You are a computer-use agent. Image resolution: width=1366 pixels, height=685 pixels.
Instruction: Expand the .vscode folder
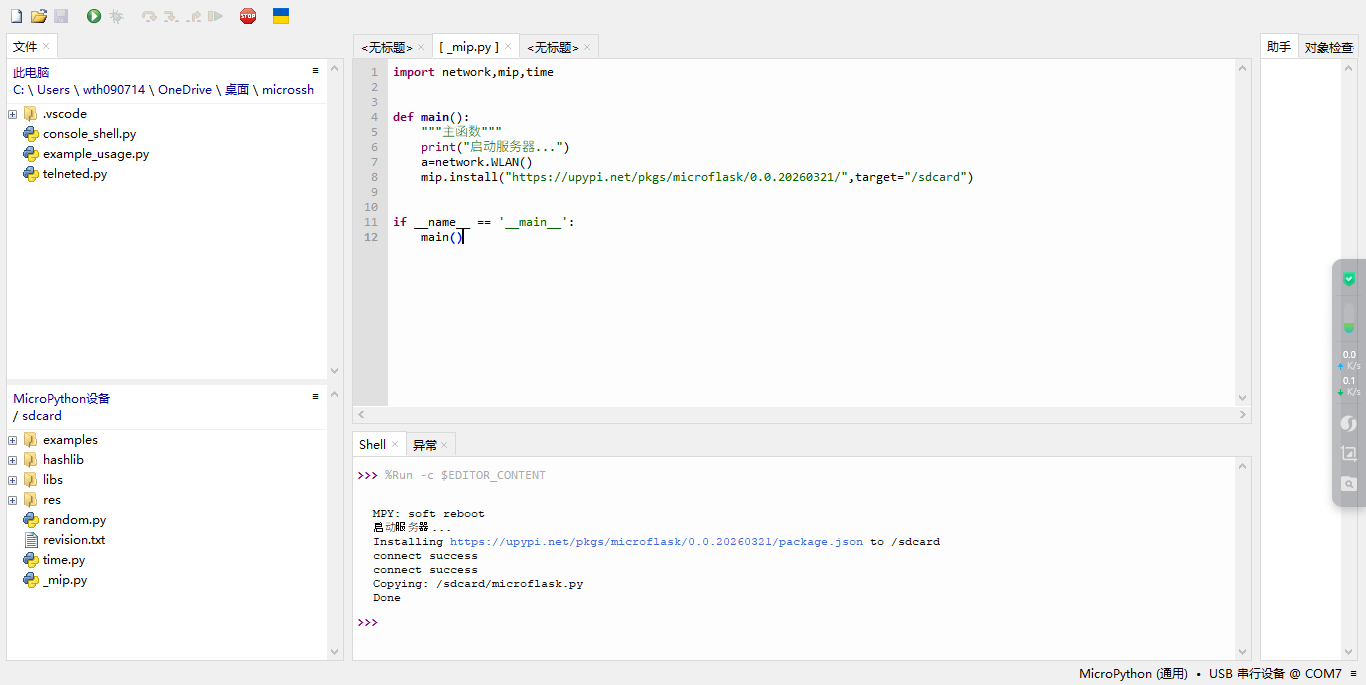click(13, 114)
